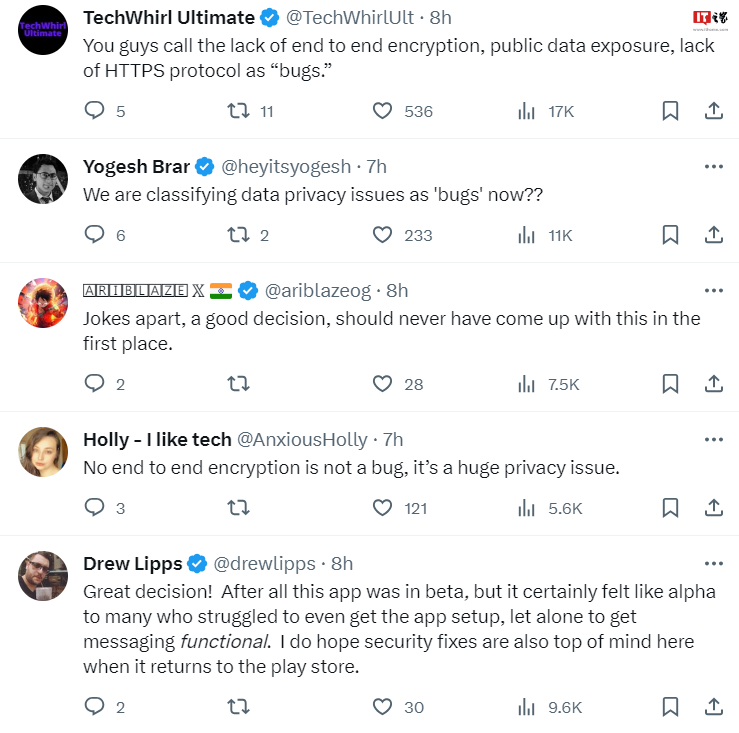Open the 8h timestamp on ARIBLAZE's tweet
Image resolution: width=739 pixels, height=733 pixels.
click(397, 290)
